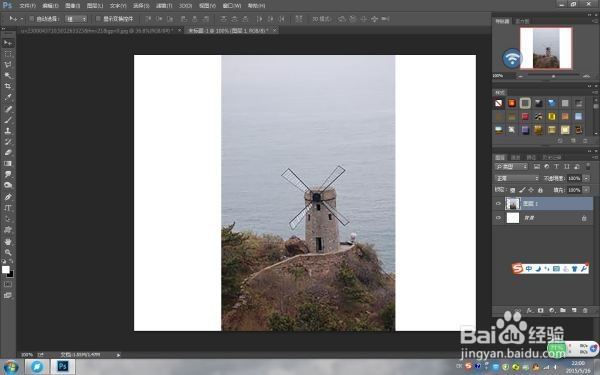600x375 pixels.
Task: Open the 3D menu
Action: click(185, 6)
